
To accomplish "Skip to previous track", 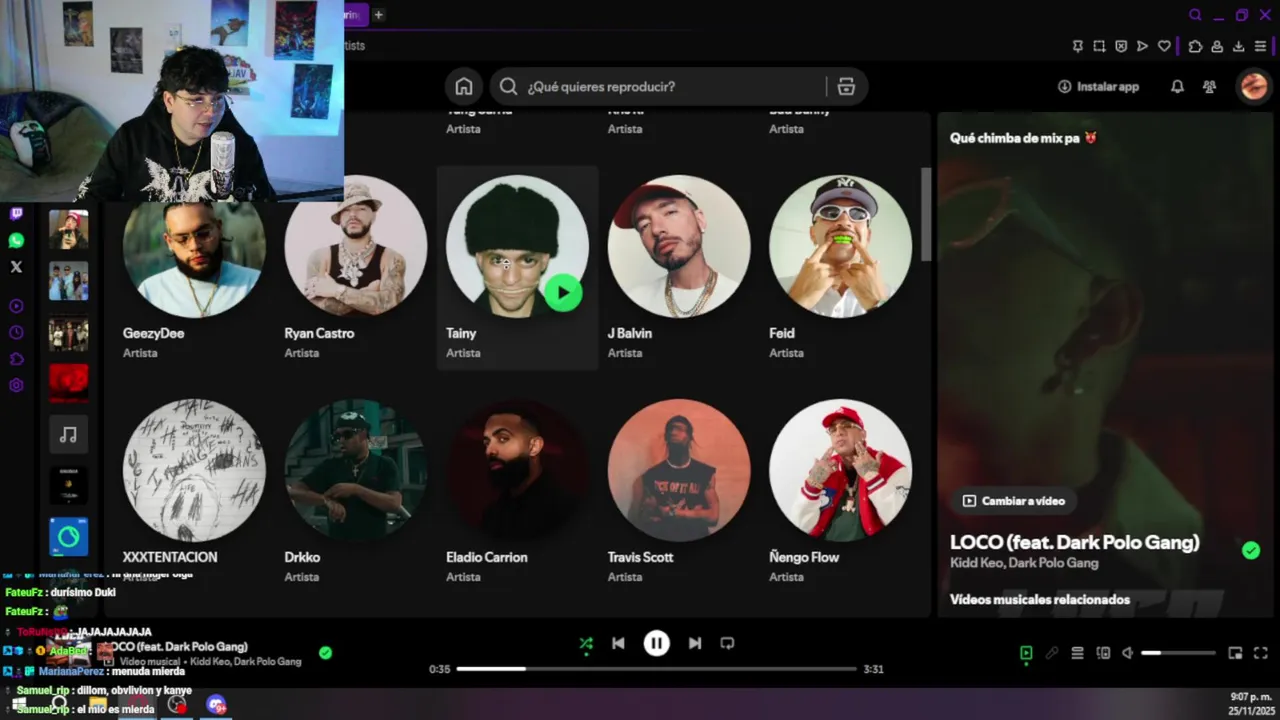I will (618, 644).
